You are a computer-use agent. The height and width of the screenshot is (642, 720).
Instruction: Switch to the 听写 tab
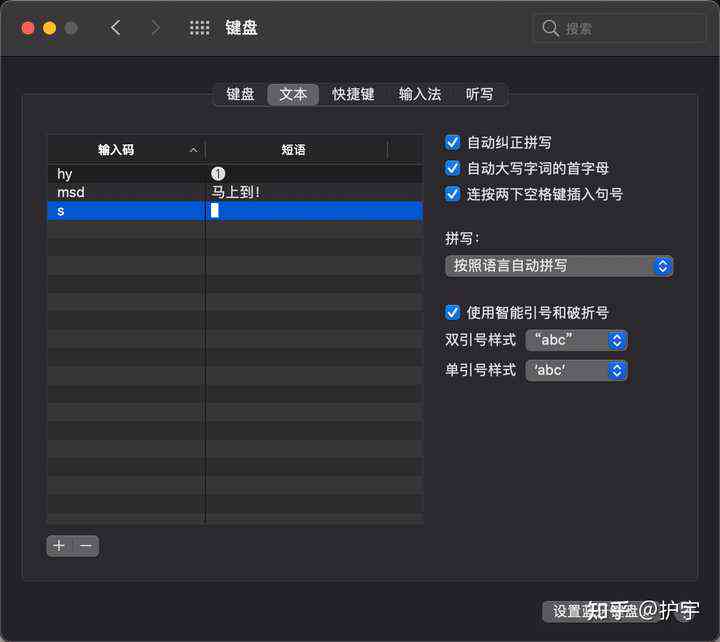(x=479, y=95)
